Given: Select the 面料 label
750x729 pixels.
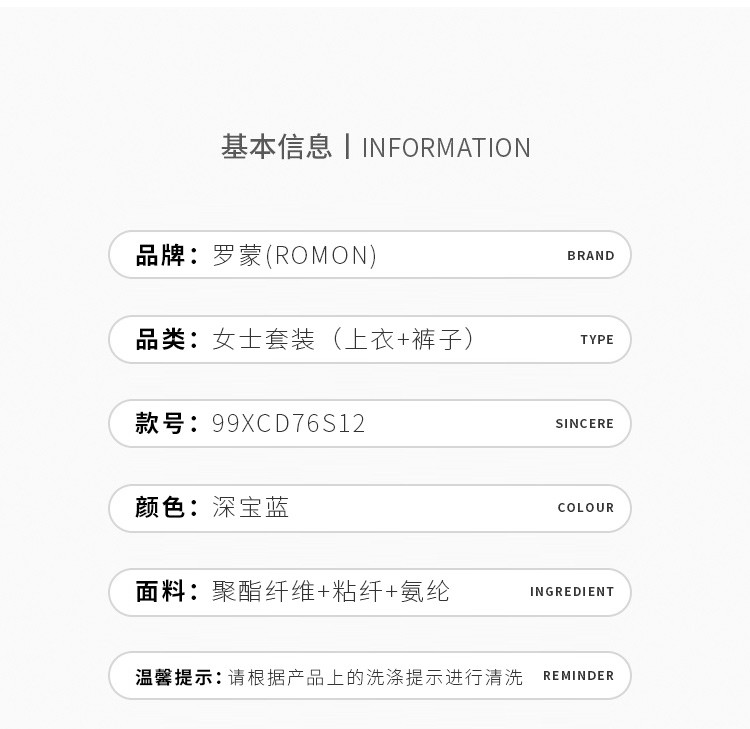Looking at the screenshot, I should click(161, 591).
